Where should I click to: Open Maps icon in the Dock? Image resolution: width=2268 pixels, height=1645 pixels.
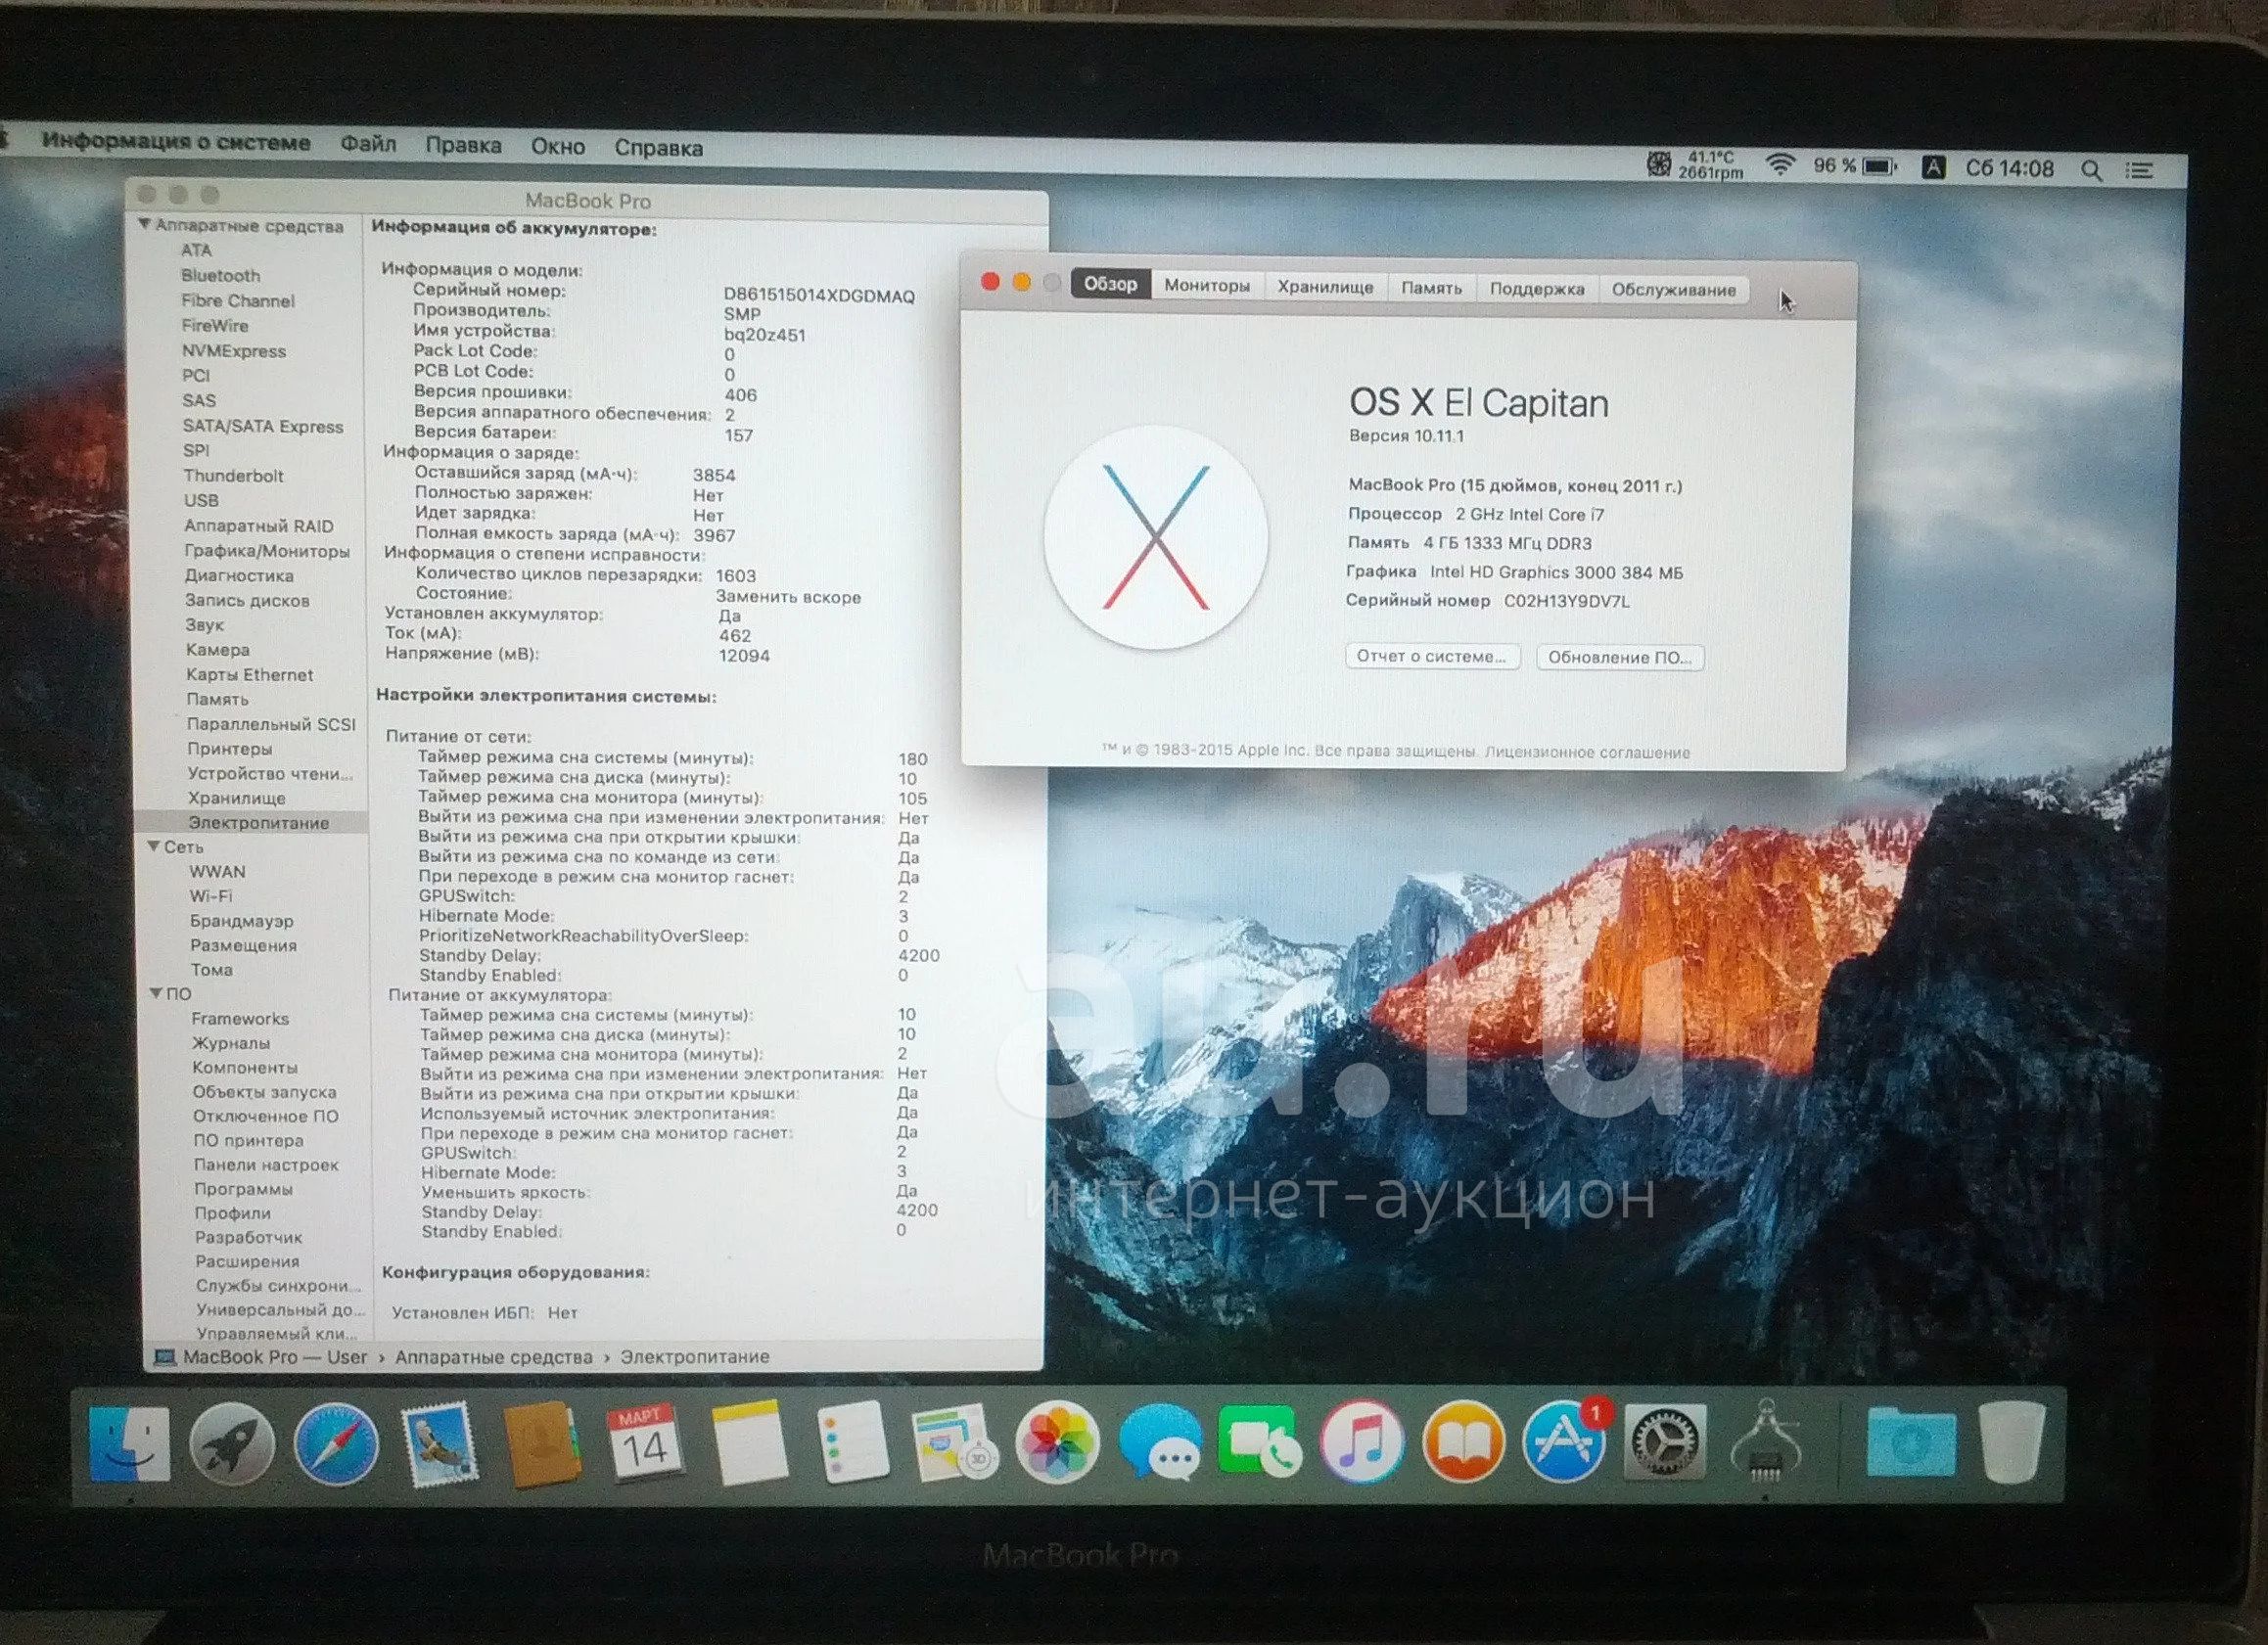point(953,1442)
